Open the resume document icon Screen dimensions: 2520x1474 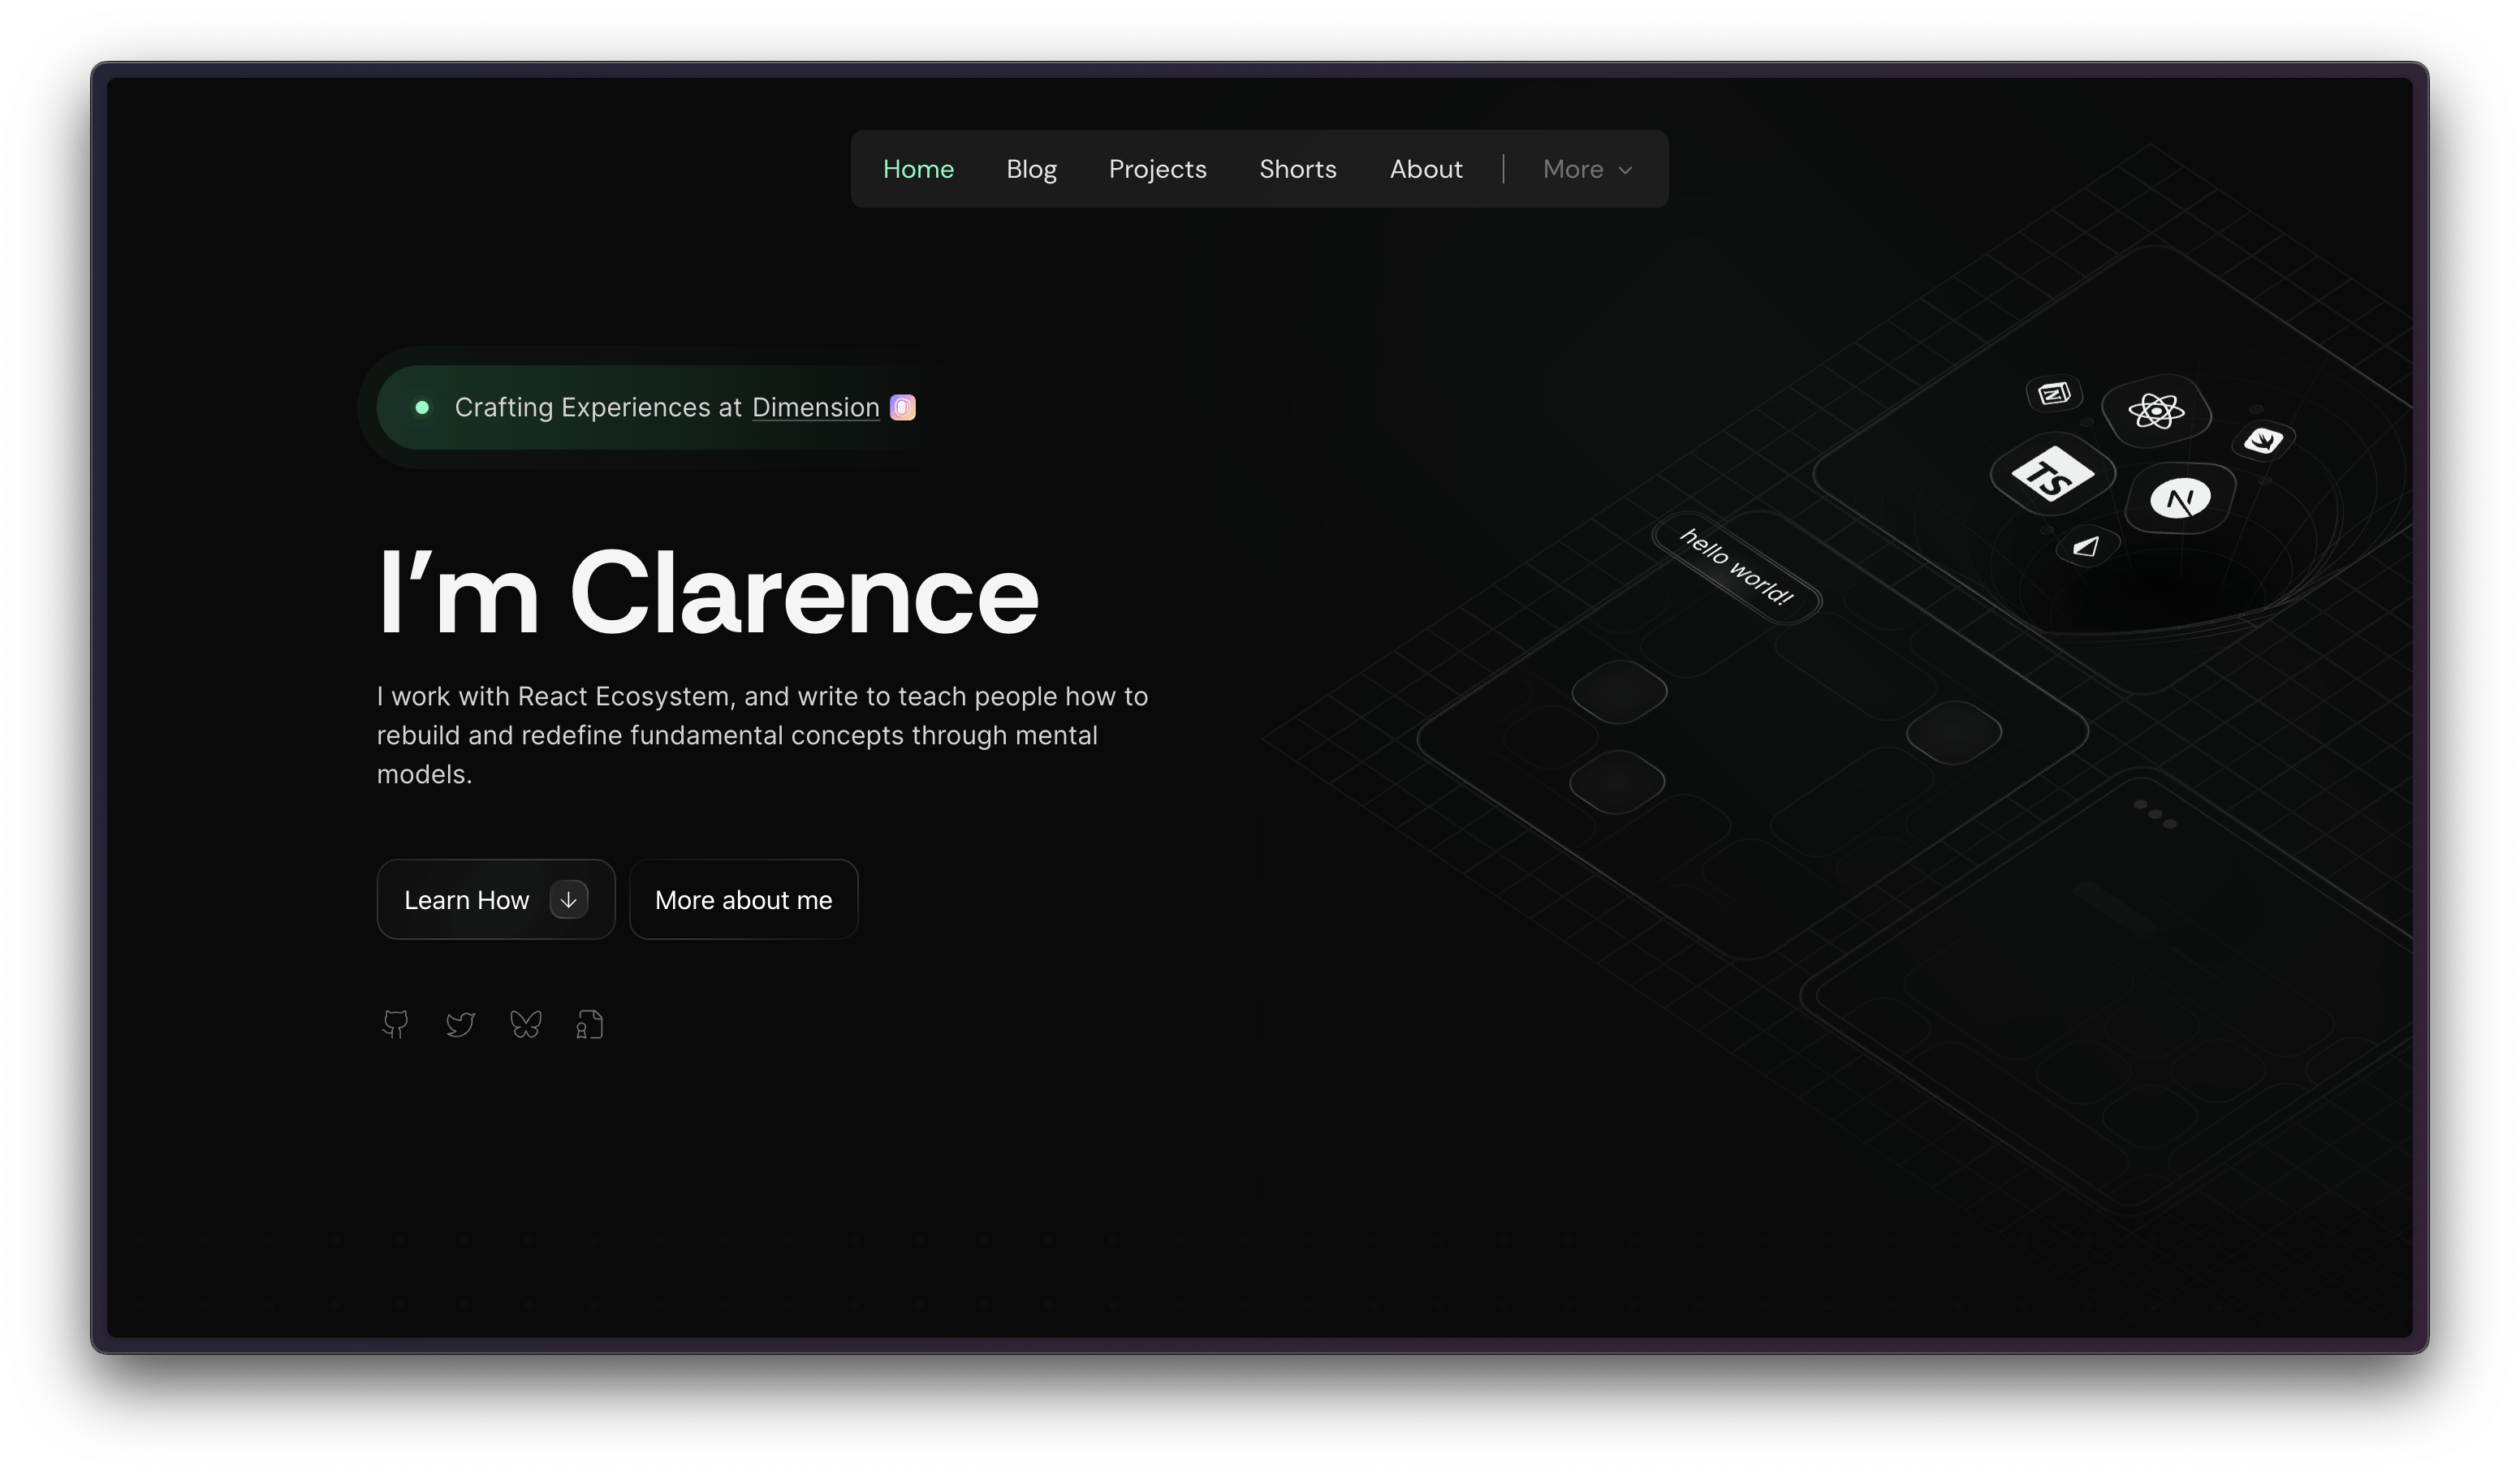pyautogui.click(x=590, y=1024)
